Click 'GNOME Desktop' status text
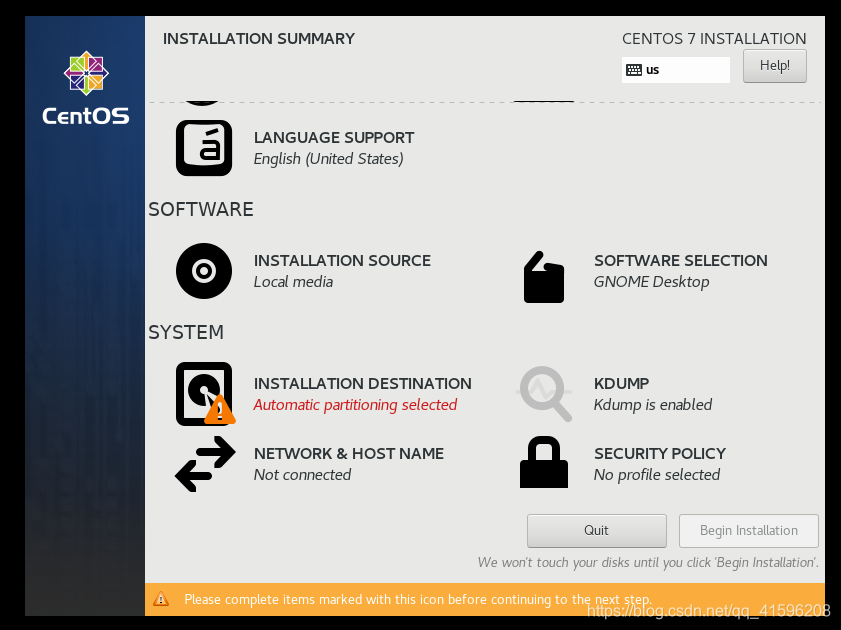The height and width of the screenshot is (630, 841). pyautogui.click(x=652, y=281)
